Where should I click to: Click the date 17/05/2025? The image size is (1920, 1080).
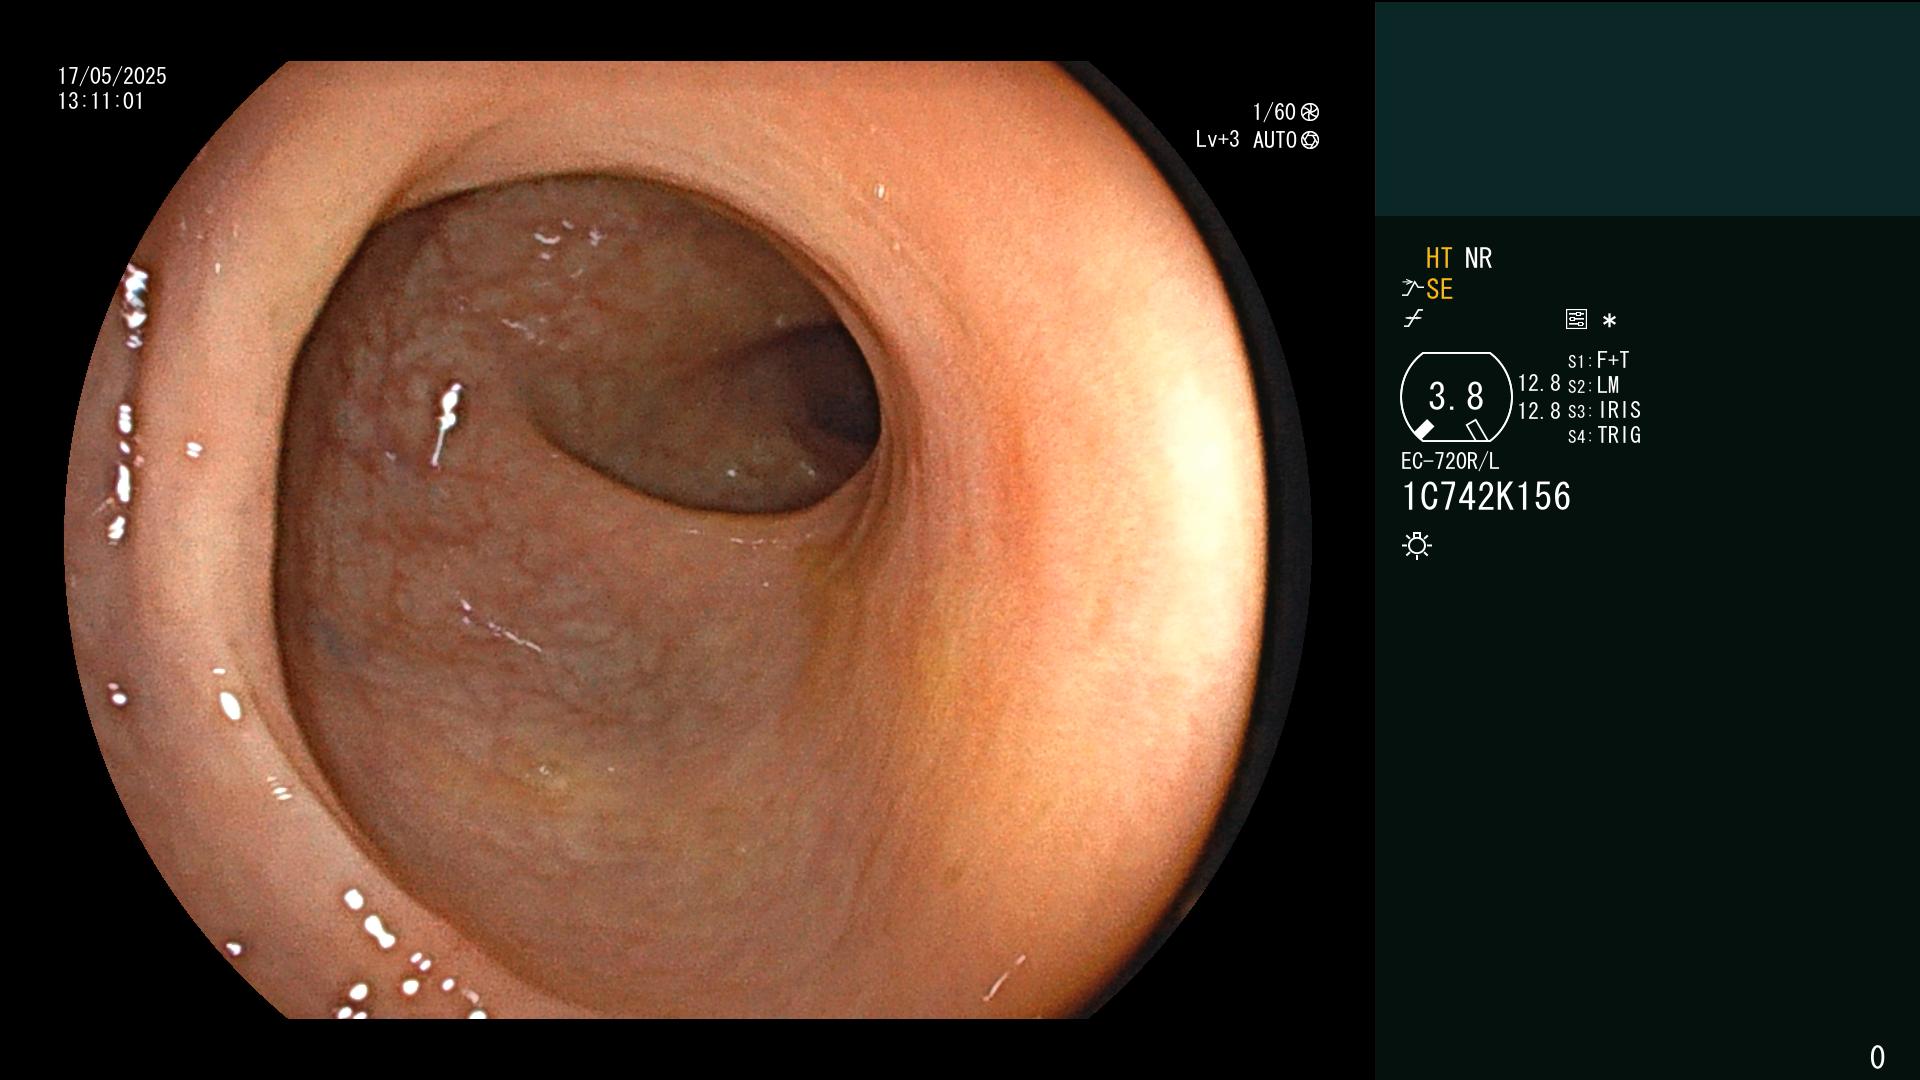112,76
